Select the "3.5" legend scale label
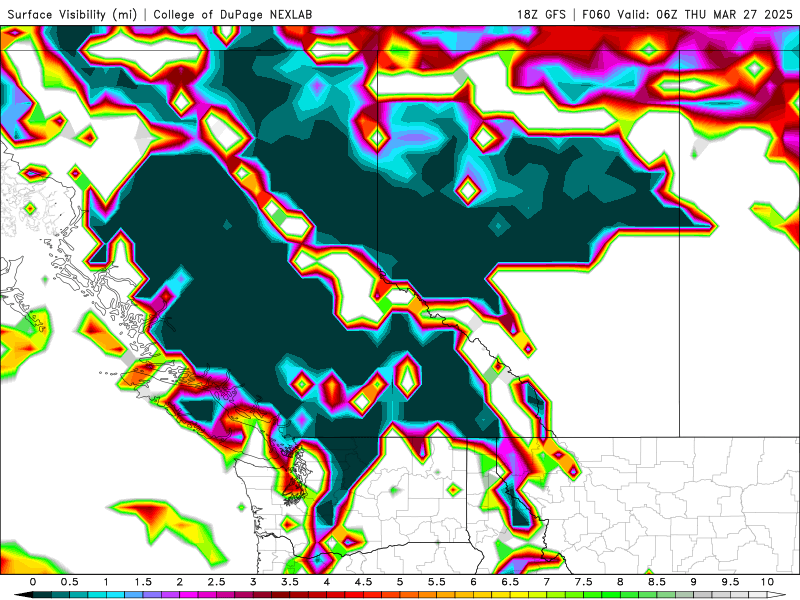The image size is (800, 600). pos(290,582)
